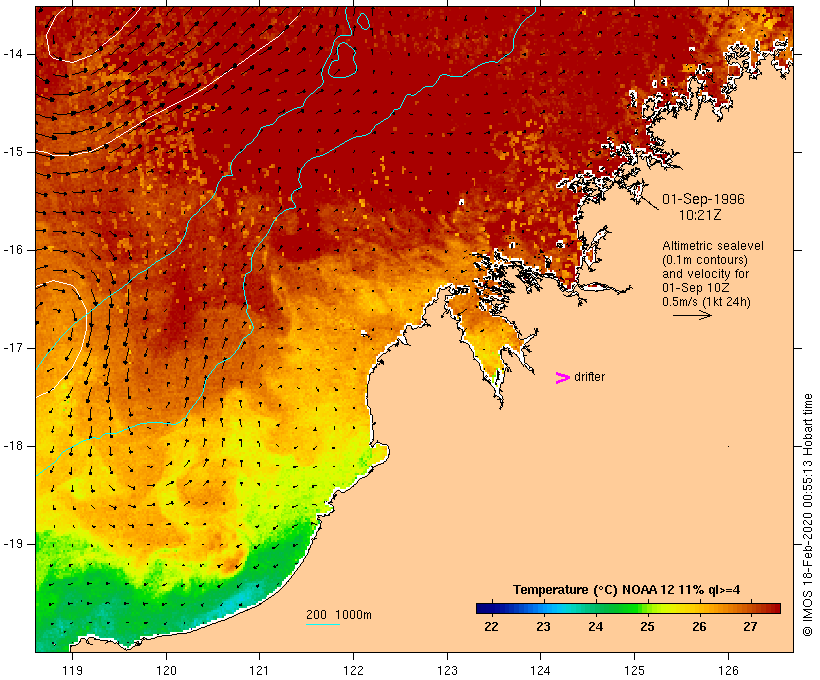Click the '(0.1m contours)' text line
This screenshot has width=820, height=680.
[705, 260]
